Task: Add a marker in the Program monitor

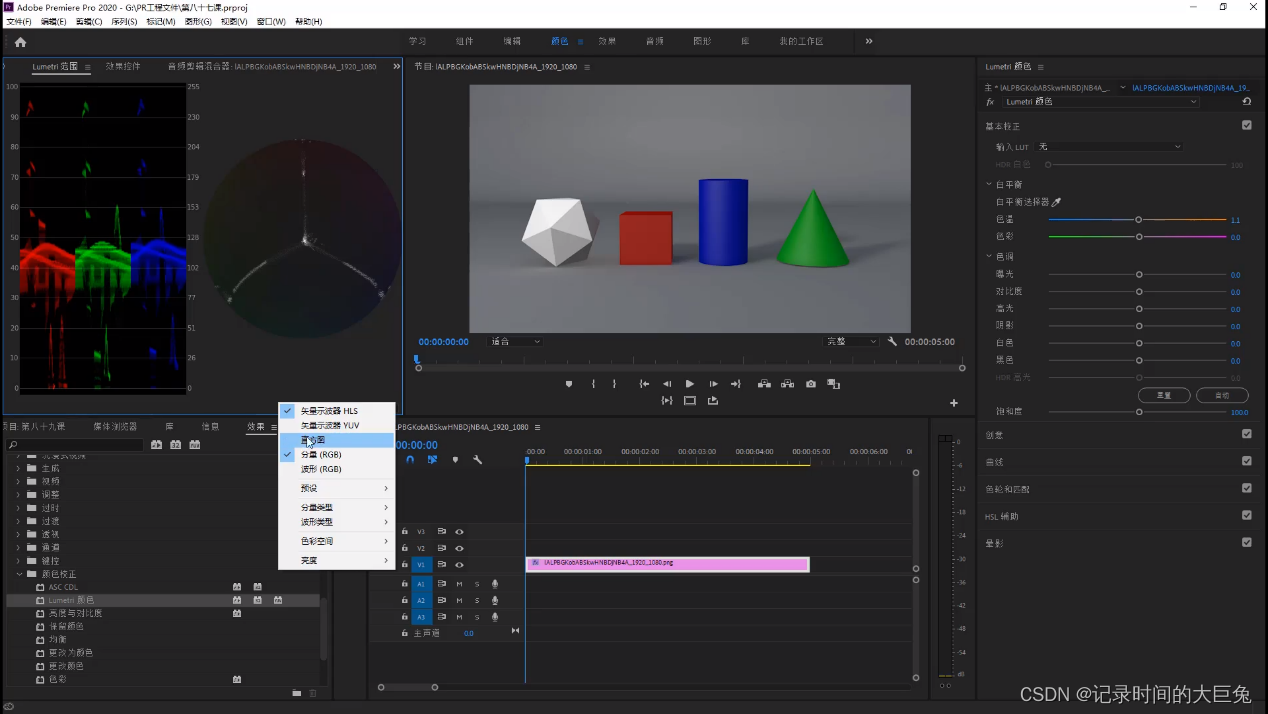Action: [569, 384]
